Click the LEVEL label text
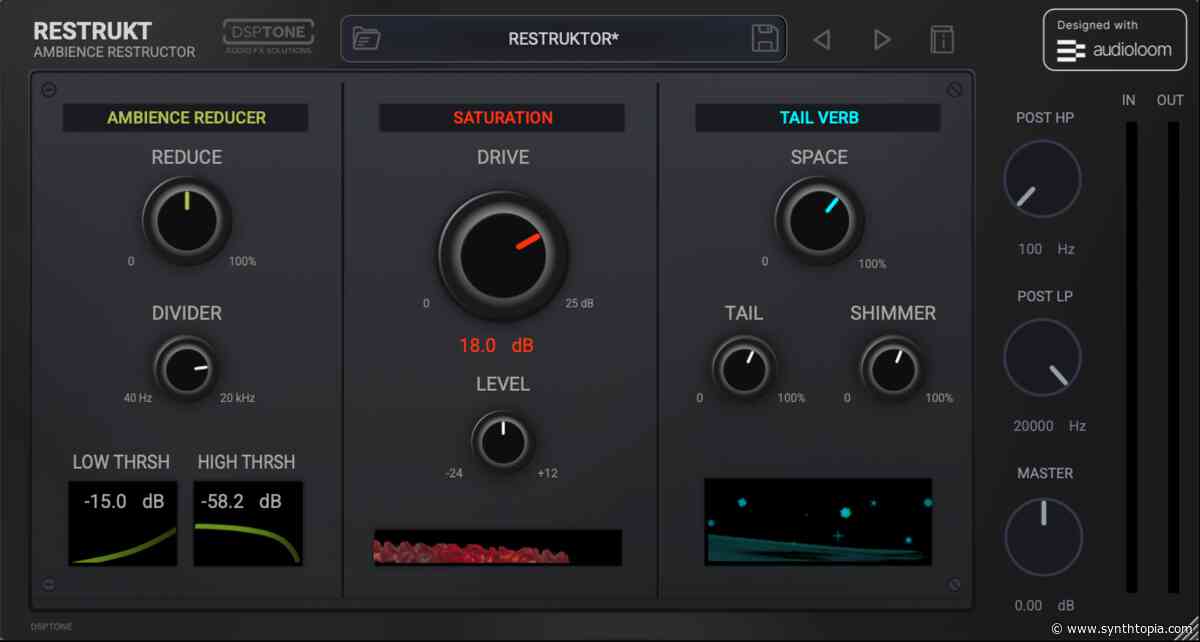 coord(503,384)
